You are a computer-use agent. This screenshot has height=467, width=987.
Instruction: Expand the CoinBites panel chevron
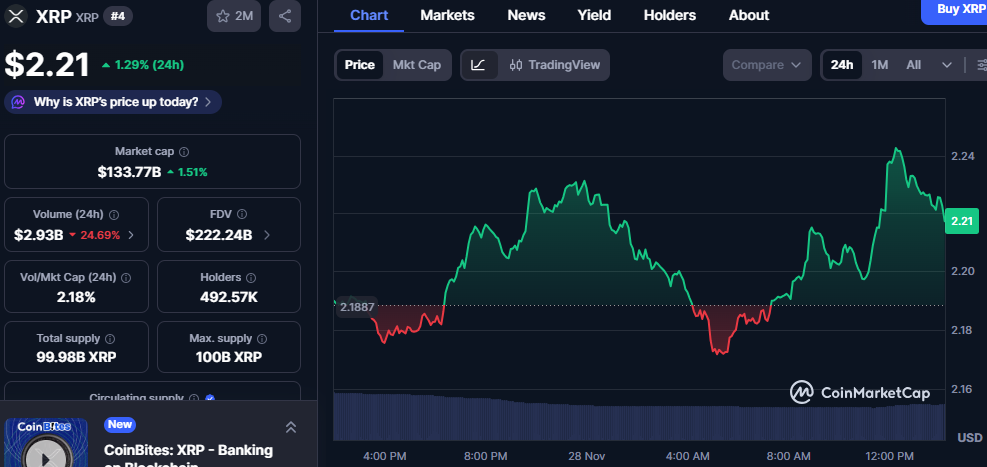[291, 427]
